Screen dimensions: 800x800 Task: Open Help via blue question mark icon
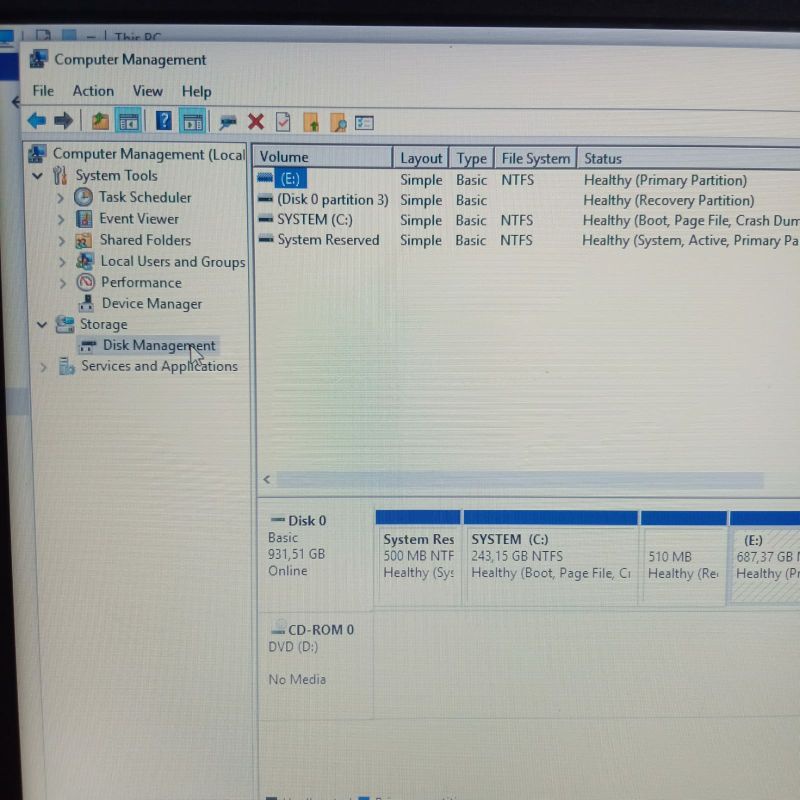pyautogui.click(x=163, y=122)
